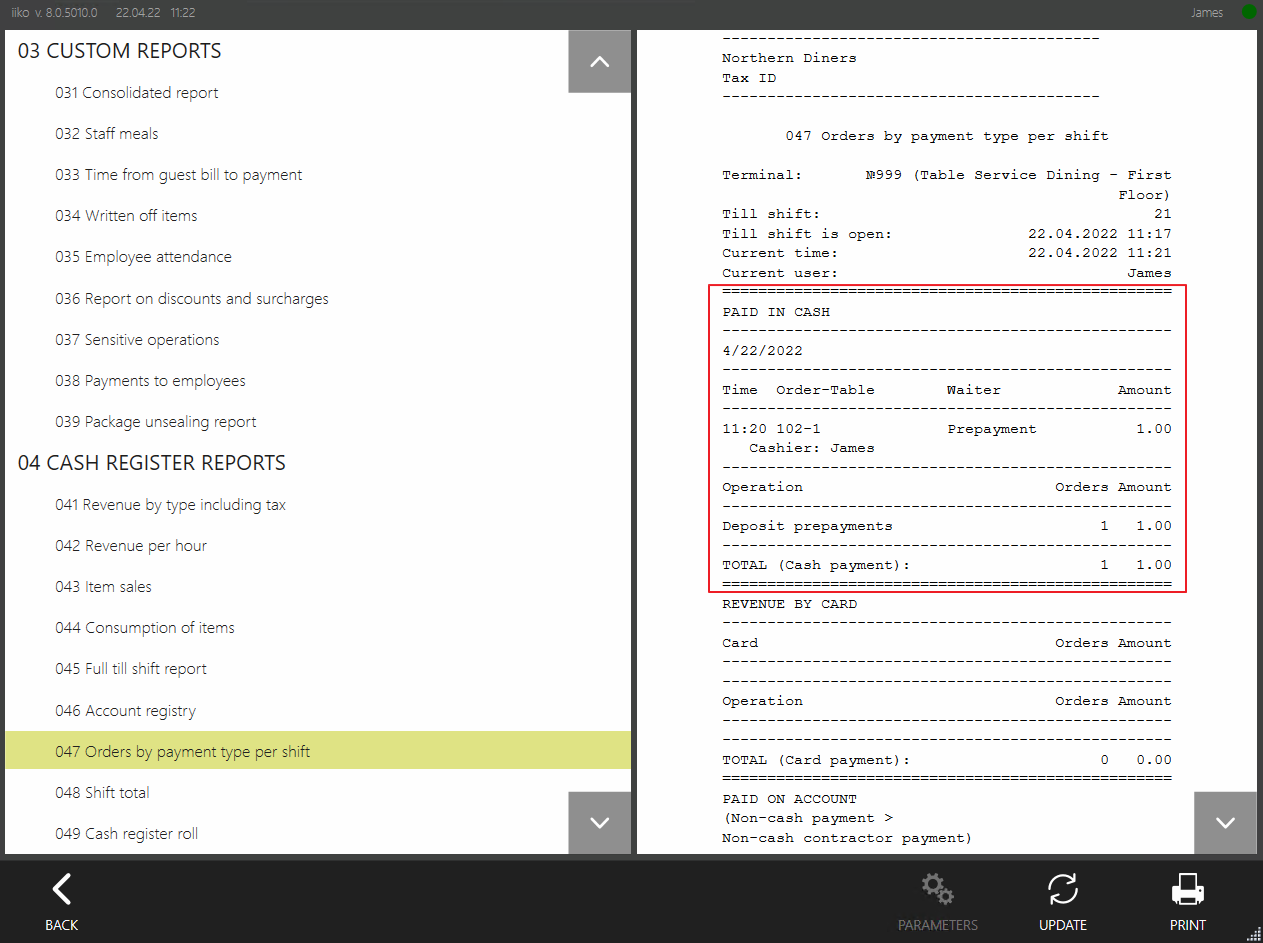Open 043 Item sales report

point(104,587)
